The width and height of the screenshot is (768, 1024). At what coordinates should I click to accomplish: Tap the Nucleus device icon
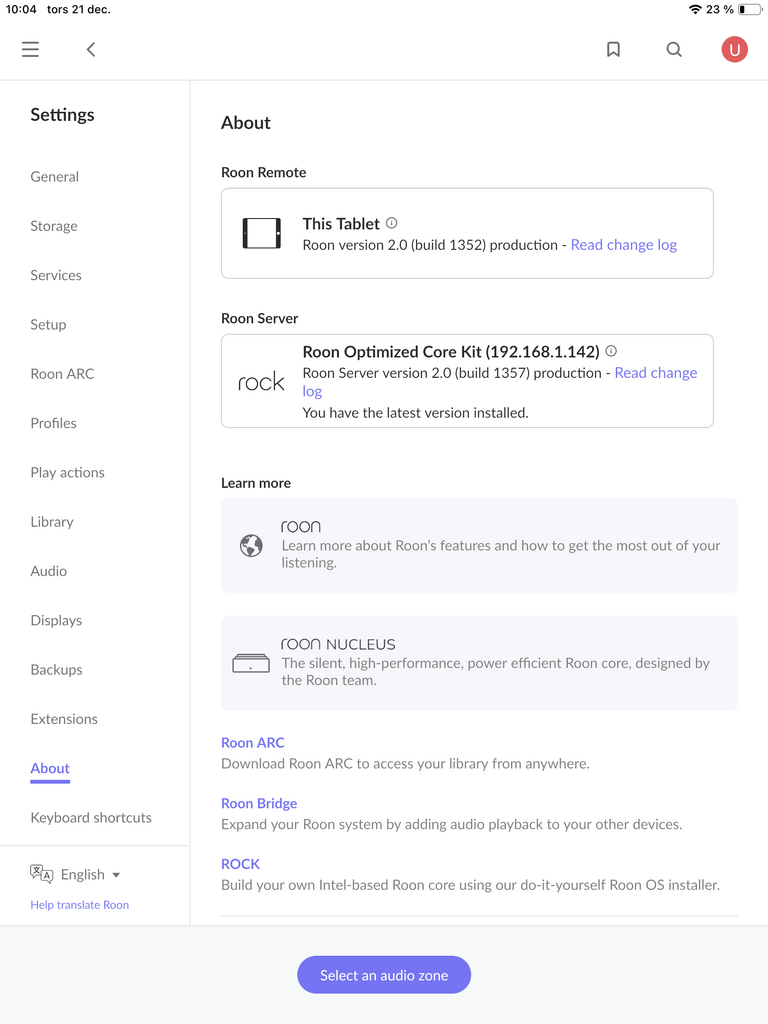point(251,664)
